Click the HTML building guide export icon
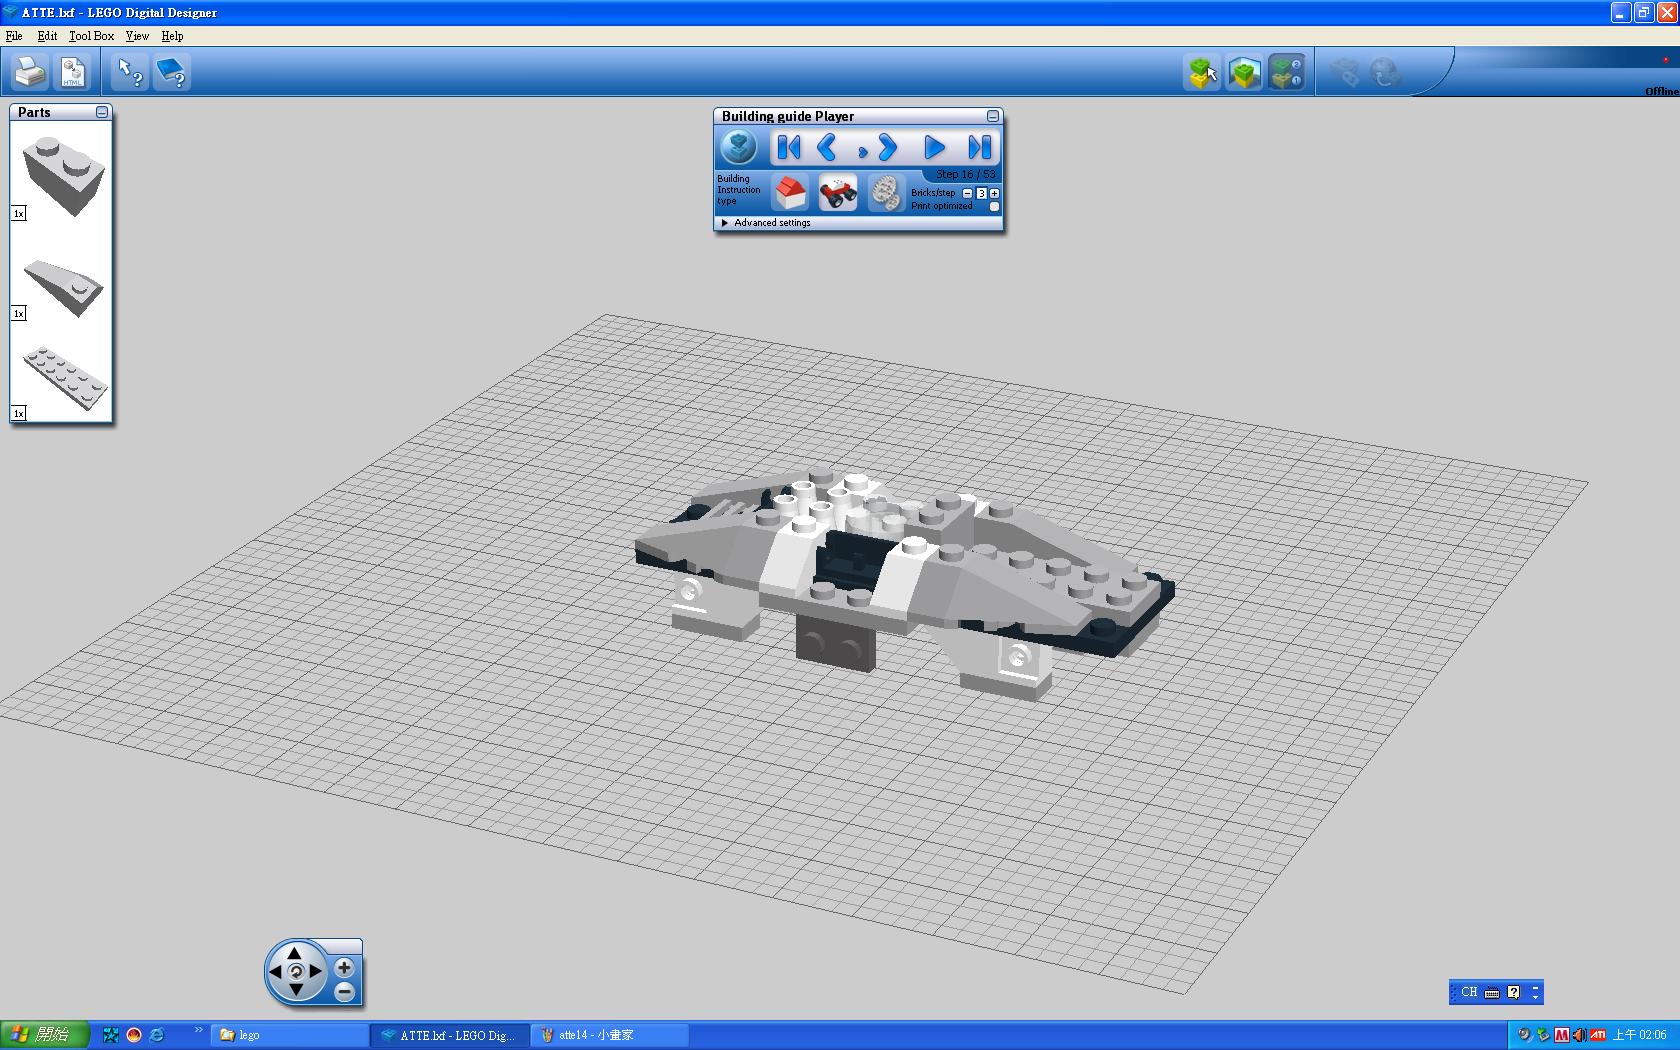This screenshot has height=1050, width=1680. tap(73, 72)
